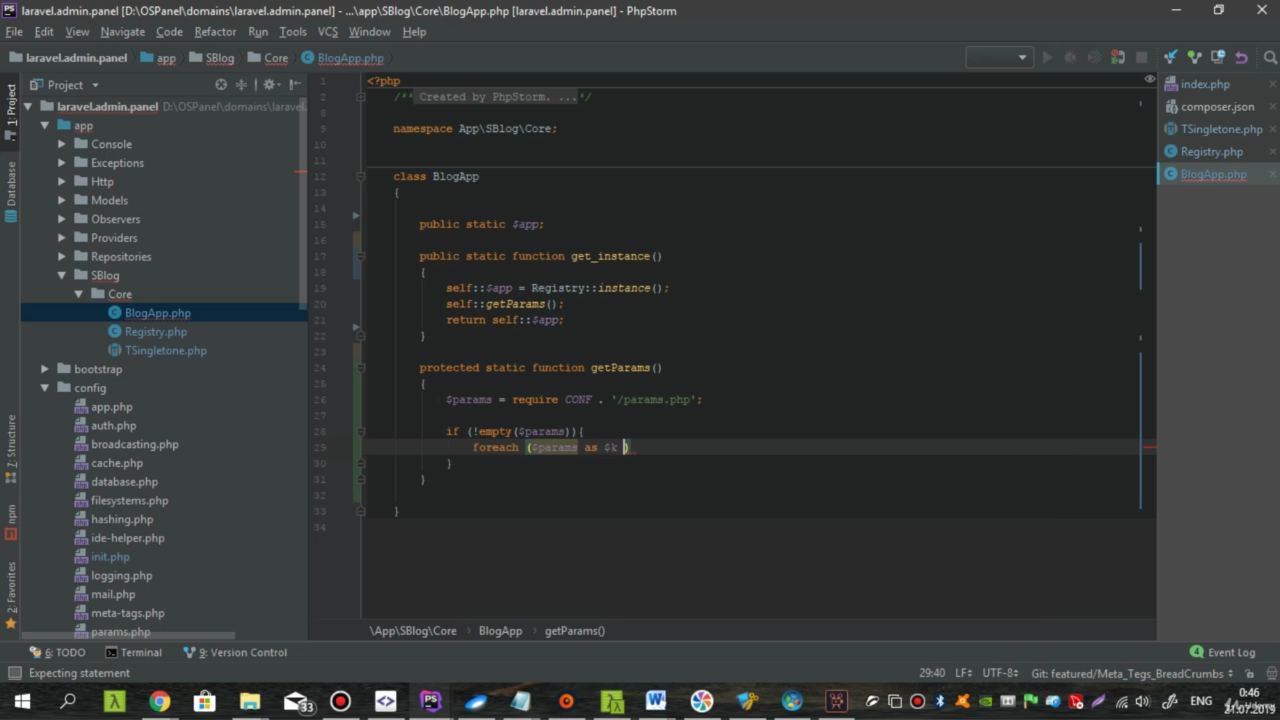Image resolution: width=1280 pixels, height=720 pixels.
Task: Click the Run with Coverage icon
Action: tap(1094, 57)
